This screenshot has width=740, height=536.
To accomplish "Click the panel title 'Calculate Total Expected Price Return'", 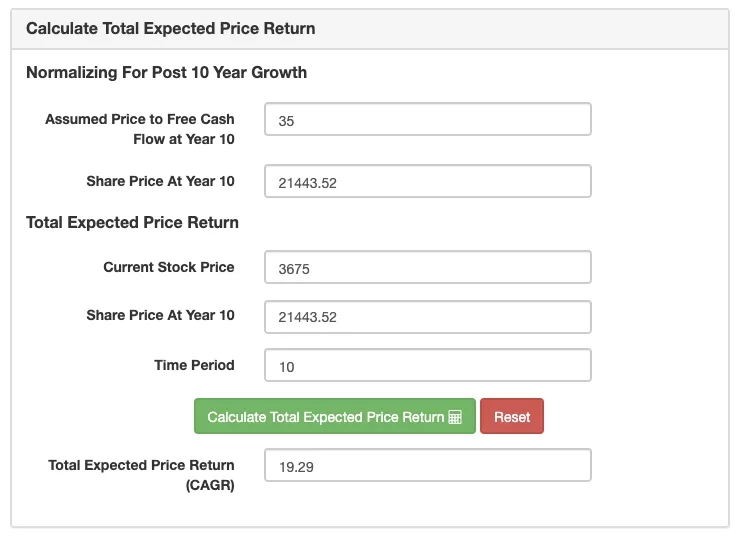I will click(170, 28).
